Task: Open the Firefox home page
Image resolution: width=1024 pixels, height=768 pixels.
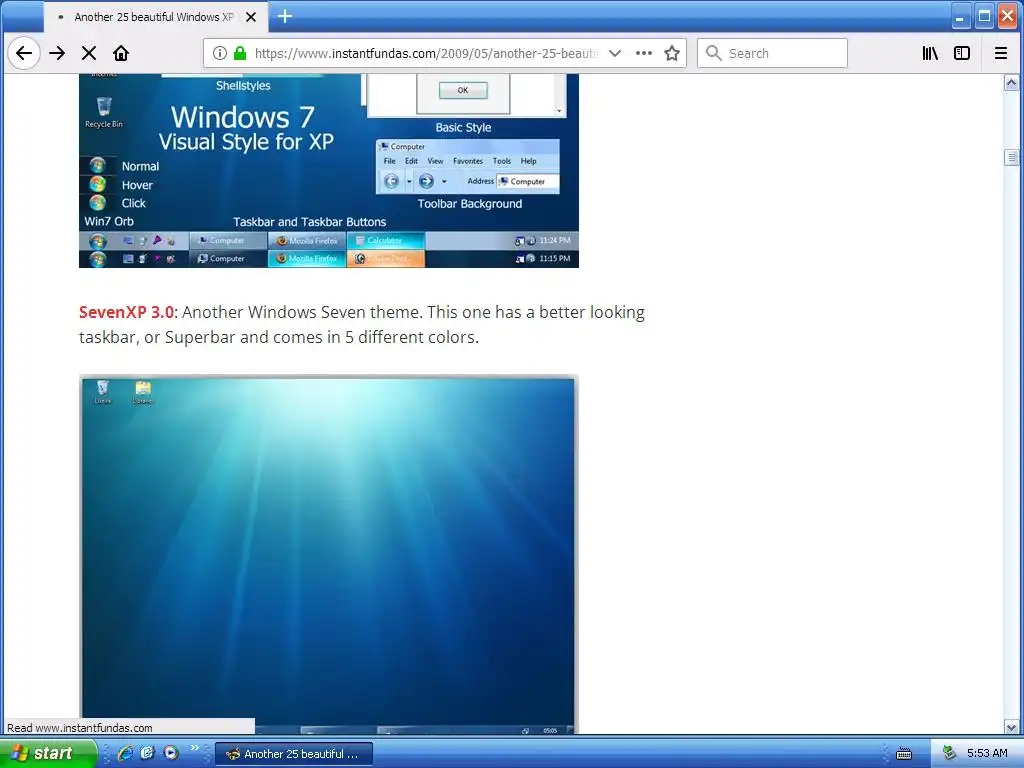Action: click(x=121, y=53)
